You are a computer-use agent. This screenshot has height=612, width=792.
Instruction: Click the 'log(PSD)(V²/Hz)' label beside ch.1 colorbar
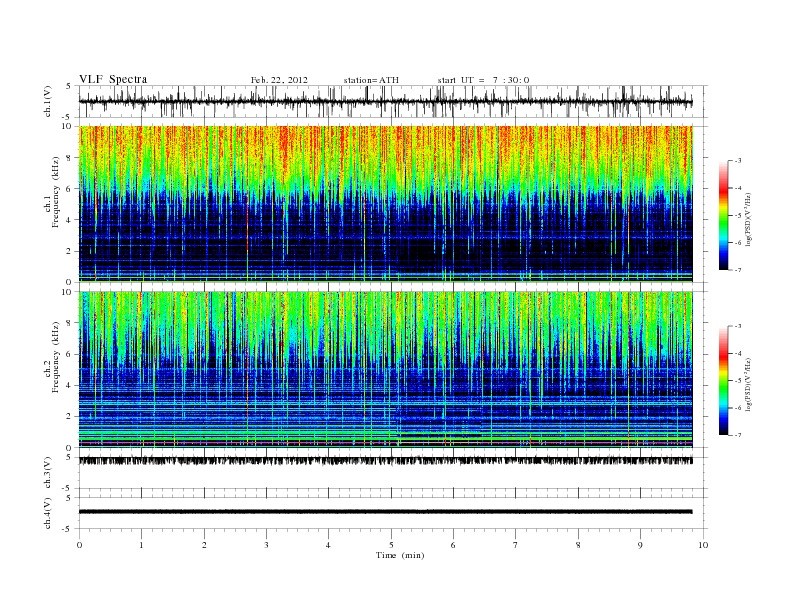coord(749,219)
